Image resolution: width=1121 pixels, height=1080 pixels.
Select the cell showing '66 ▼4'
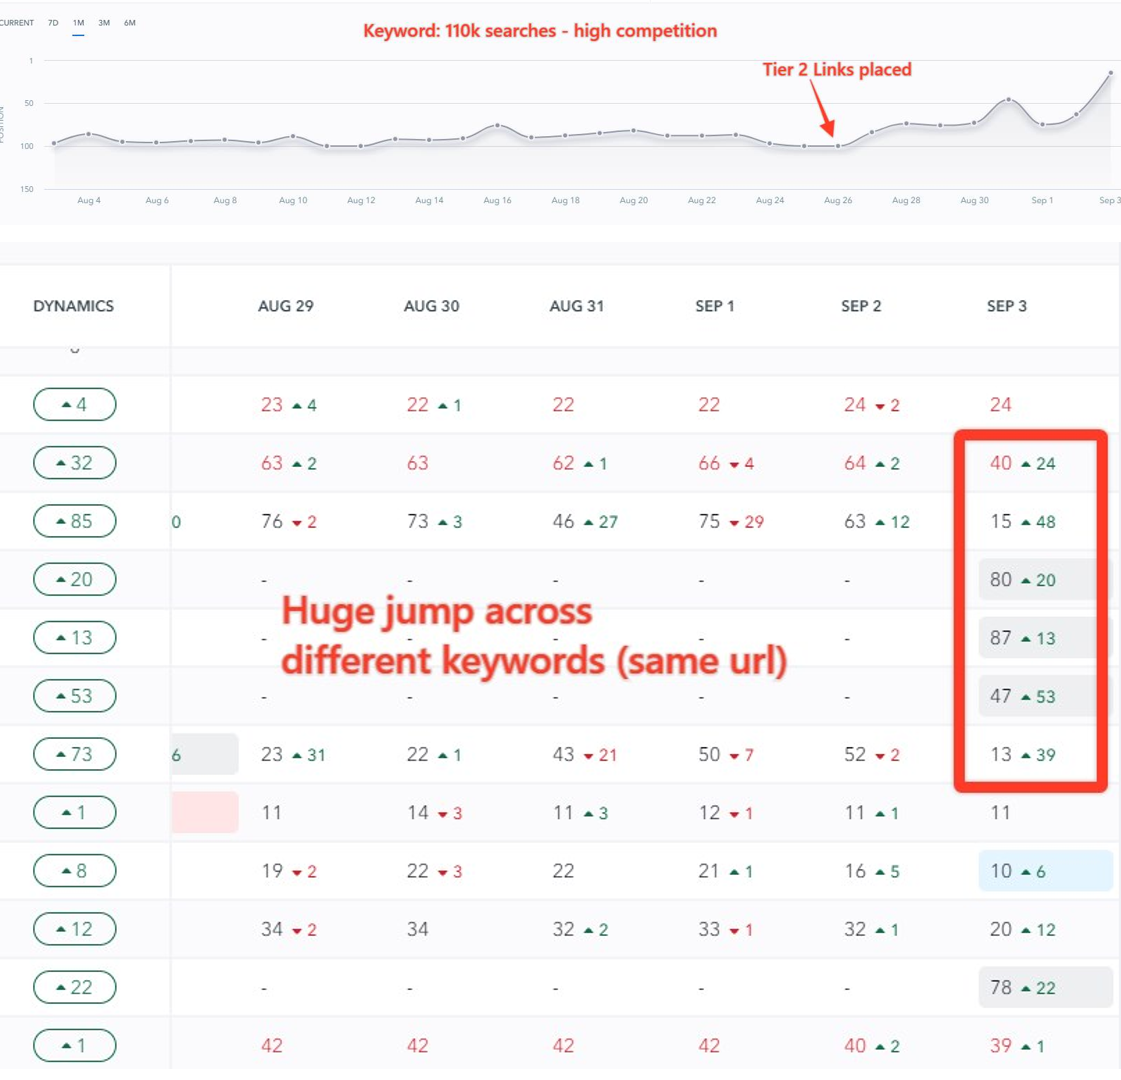(x=726, y=463)
